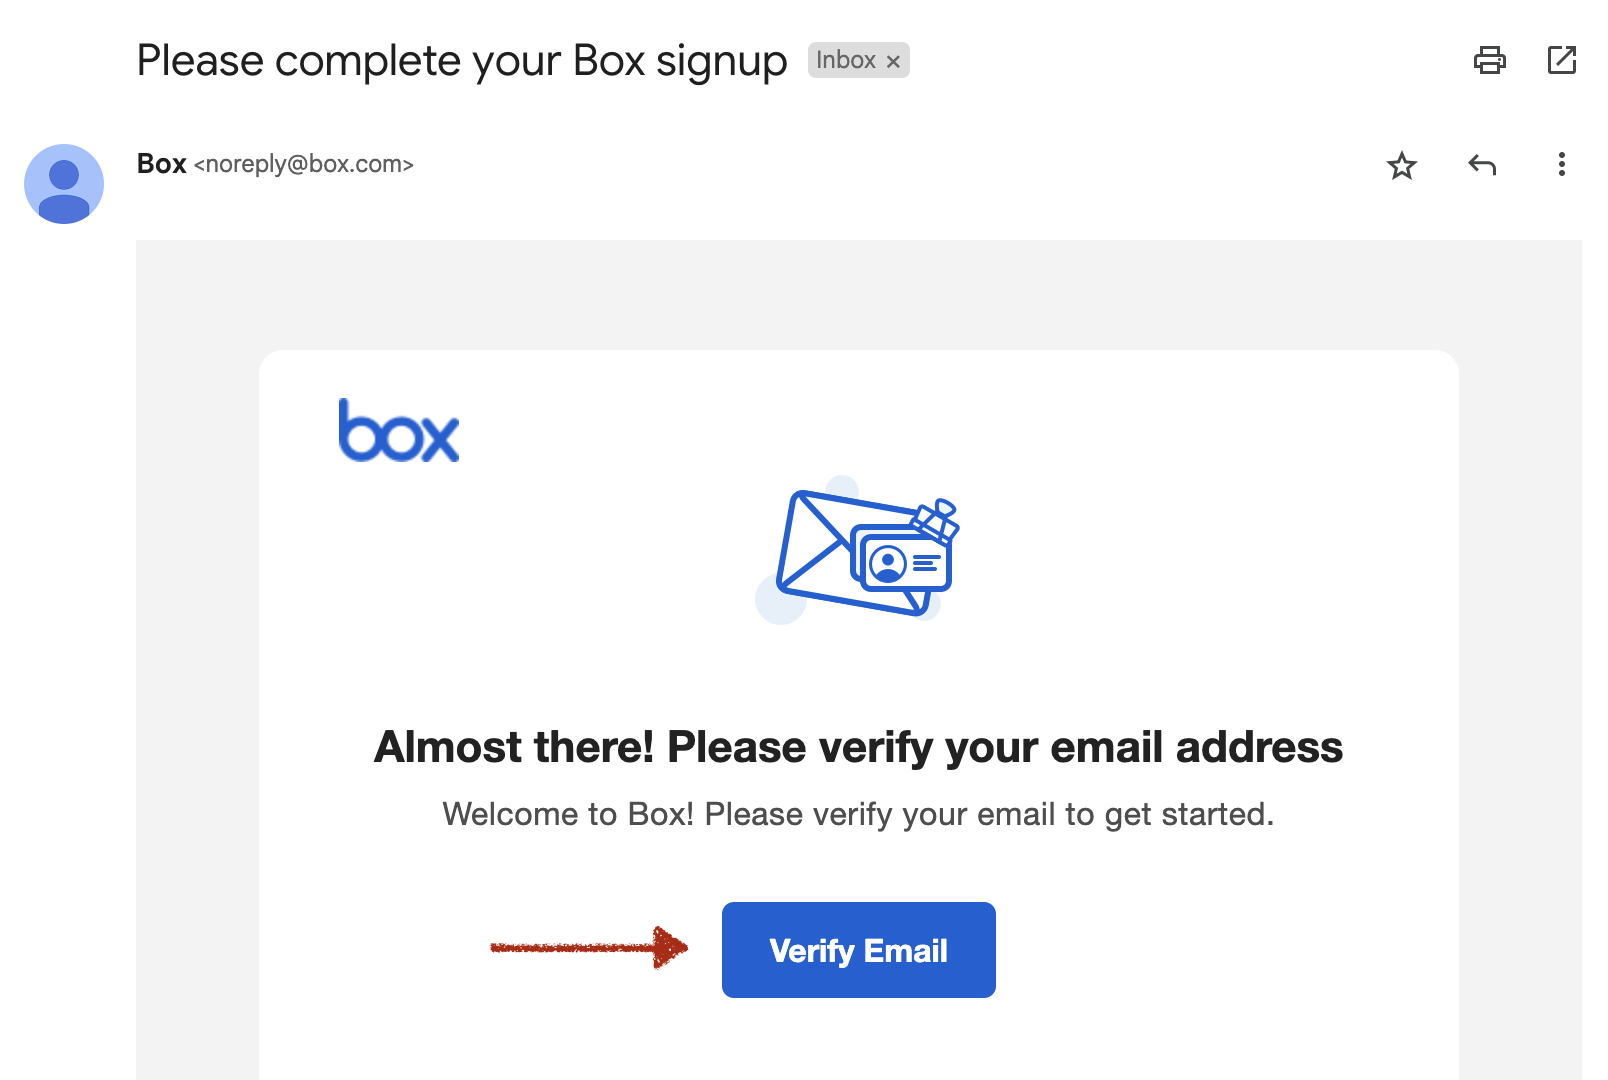Screen dimensions: 1608x1080
Task: Click the 'Welcome to Box!' message line
Action: click(x=858, y=814)
